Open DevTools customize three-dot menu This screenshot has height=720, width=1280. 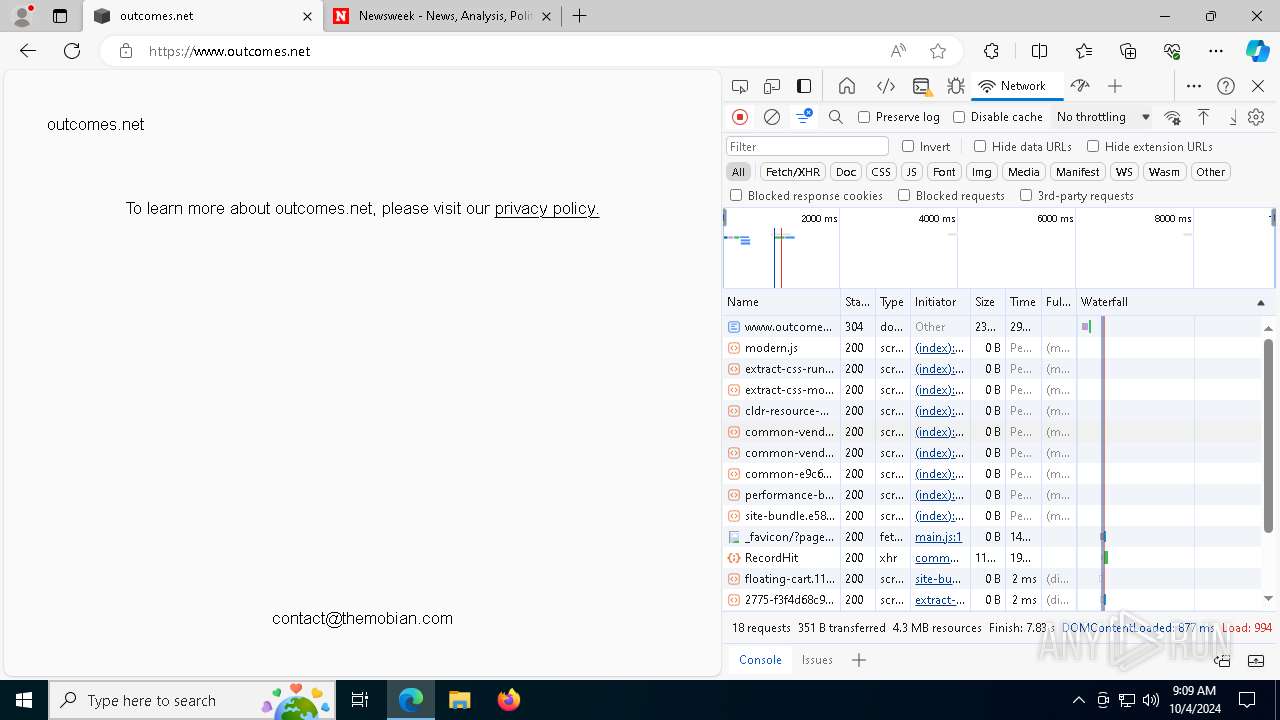point(1194,86)
